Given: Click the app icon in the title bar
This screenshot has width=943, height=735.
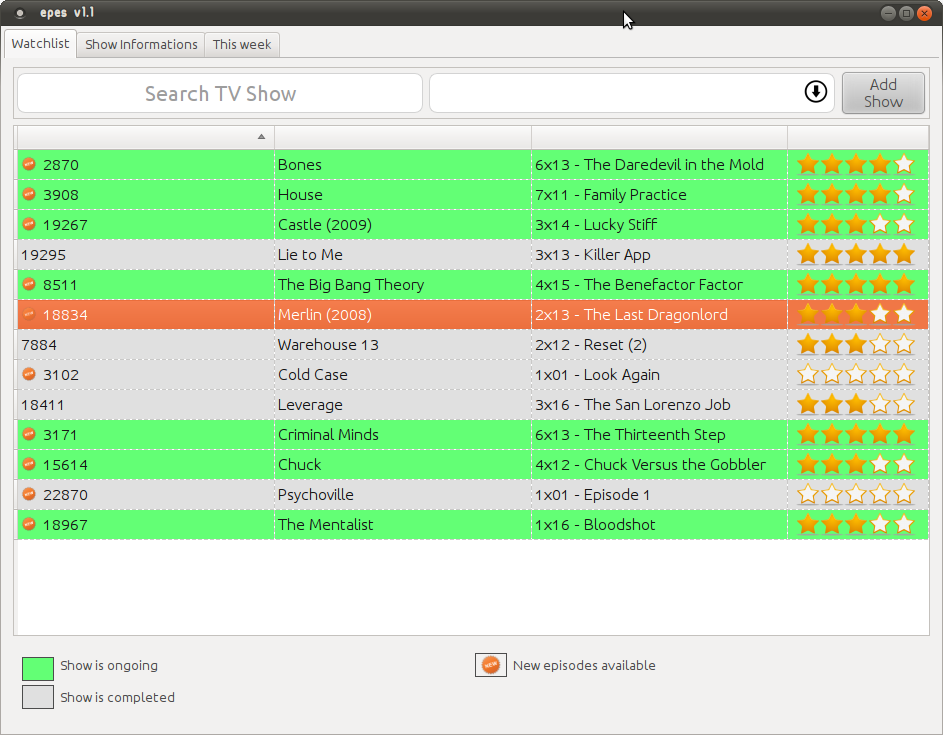Looking at the screenshot, I should point(20,13).
